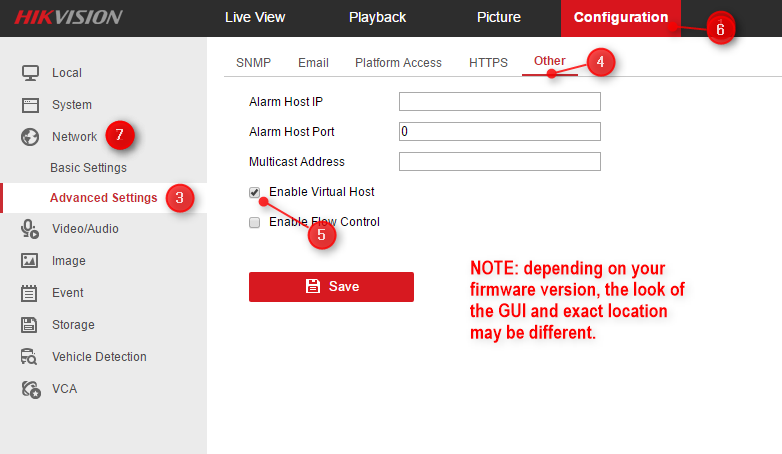Screen dimensions: 782x454
Task: Open Local settings in sidebar
Action: 67,73
